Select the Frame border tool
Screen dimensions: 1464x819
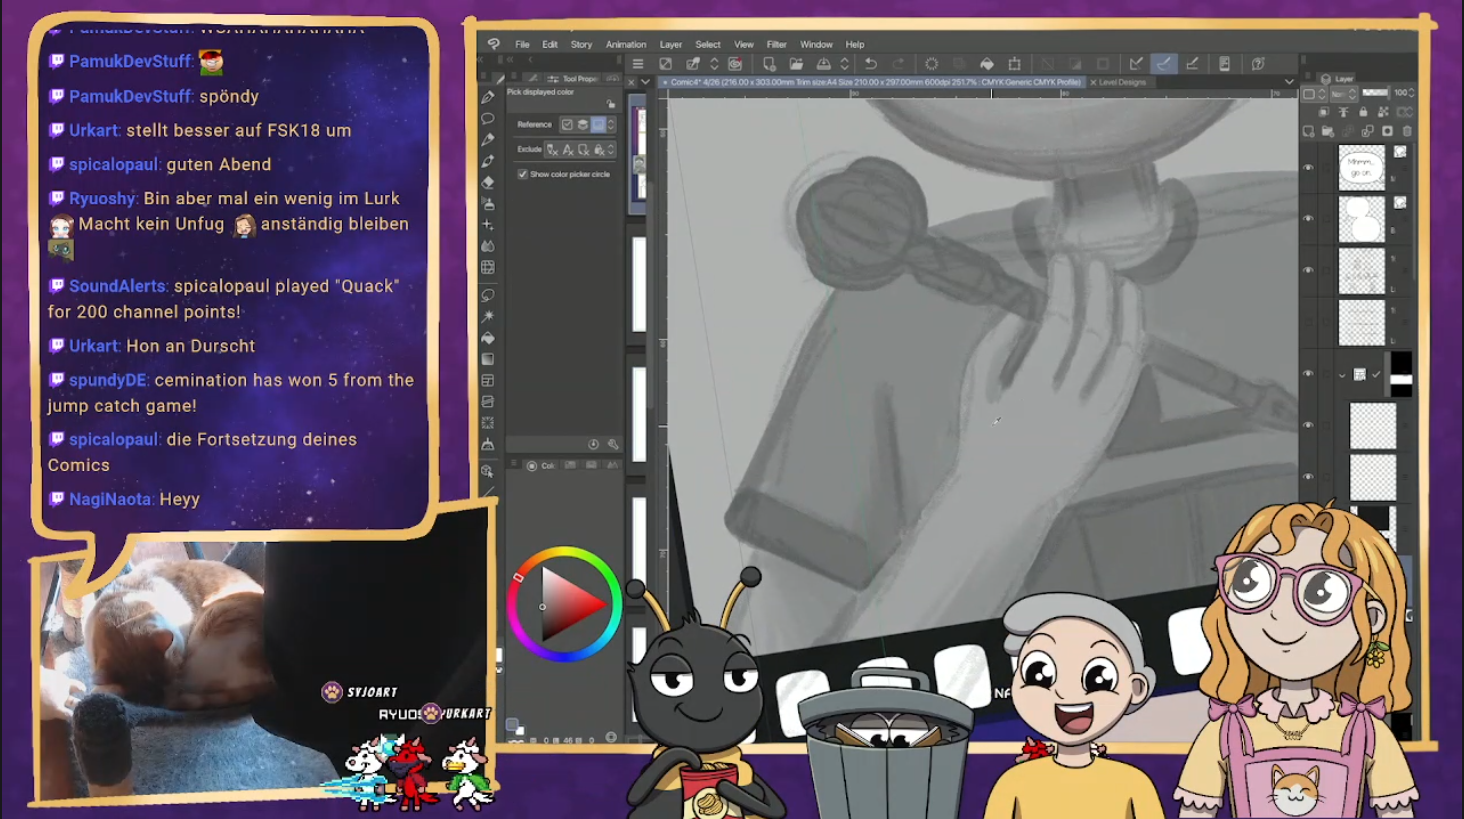tap(488, 380)
